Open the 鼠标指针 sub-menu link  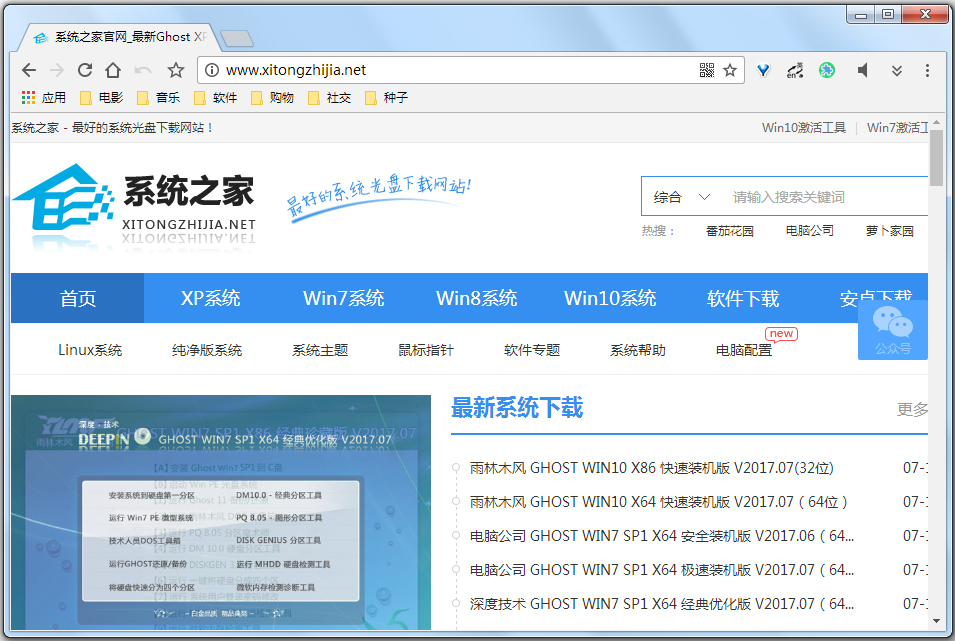[x=426, y=350]
